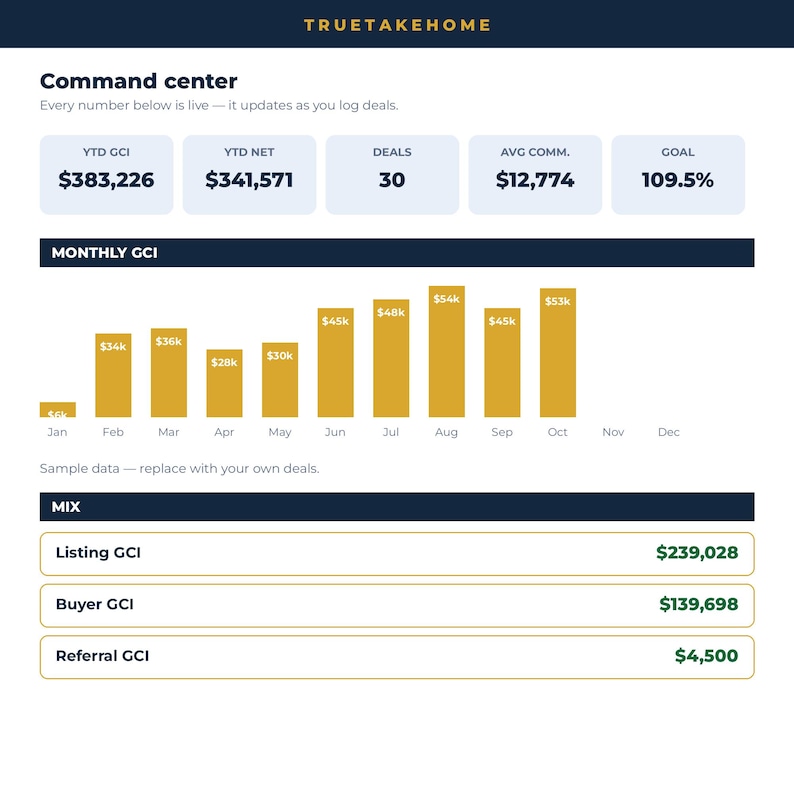
Task: Select the Nov axis label
Action: pos(613,432)
